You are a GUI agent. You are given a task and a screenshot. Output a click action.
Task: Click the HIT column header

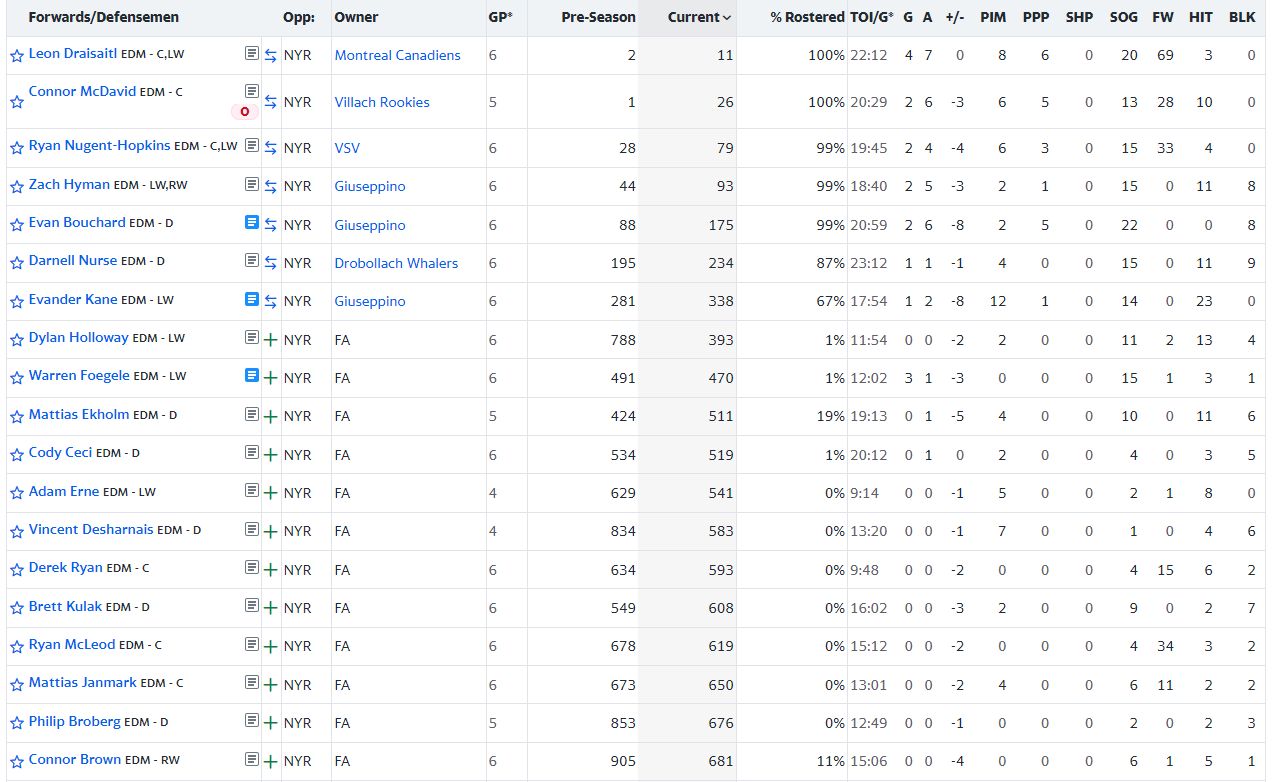click(1200, 17)
